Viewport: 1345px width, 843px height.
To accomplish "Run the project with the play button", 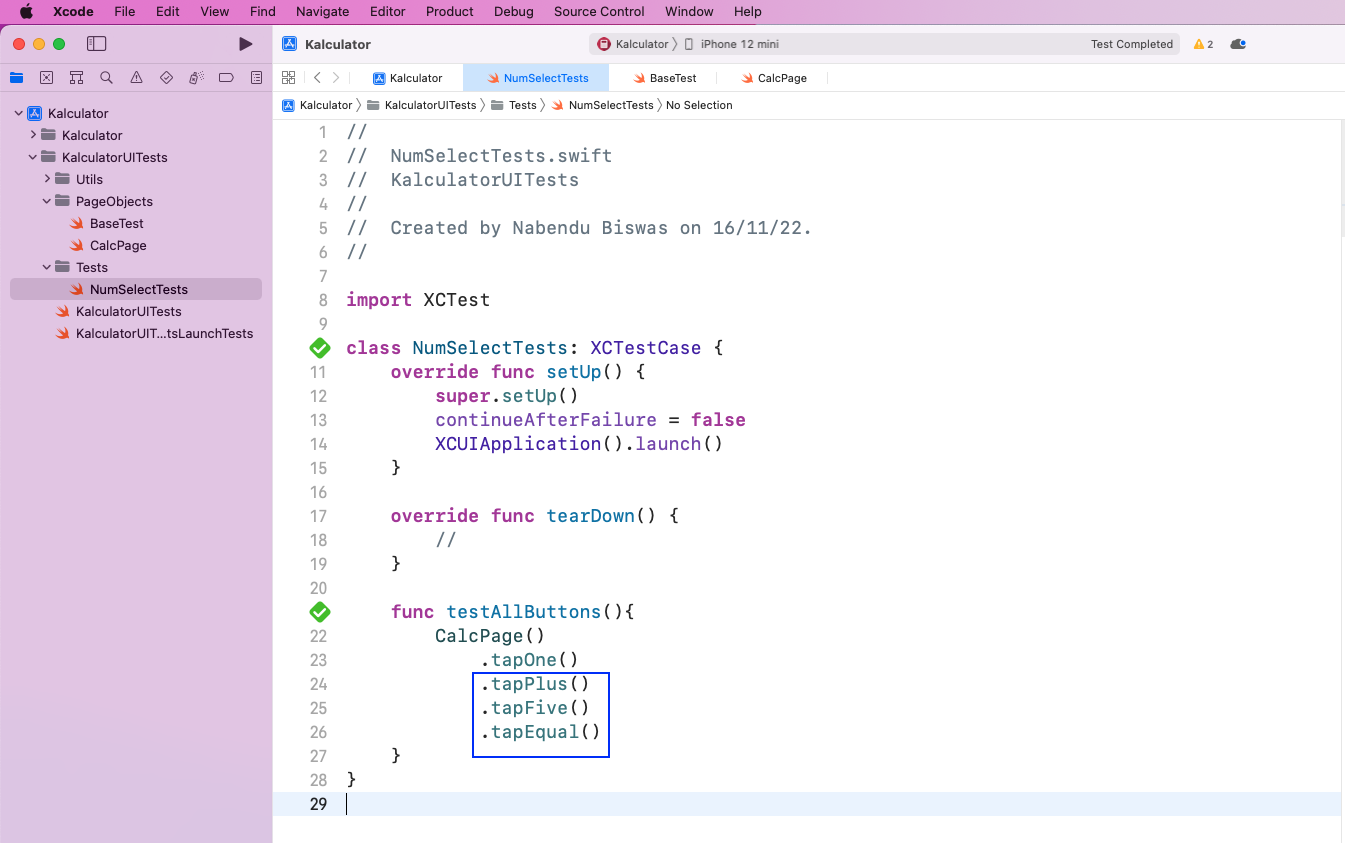I will coord(245,44).
